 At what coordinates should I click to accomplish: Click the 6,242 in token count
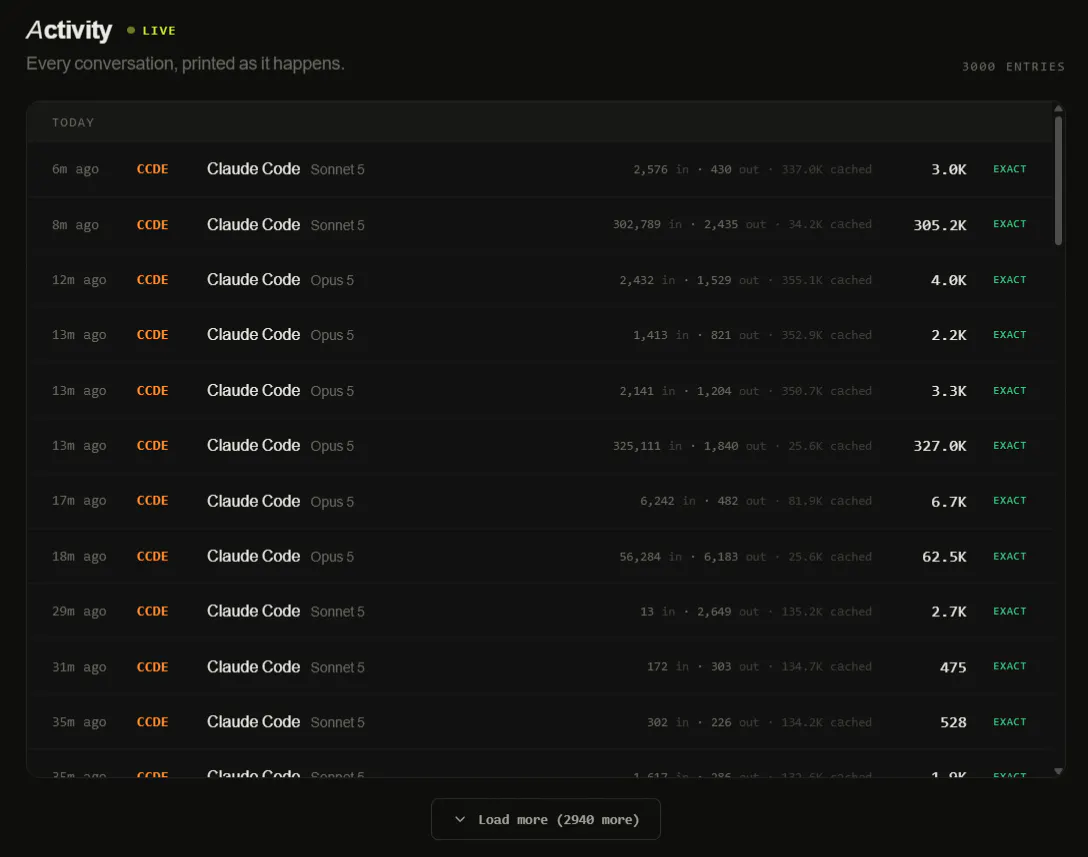point(667,501)
